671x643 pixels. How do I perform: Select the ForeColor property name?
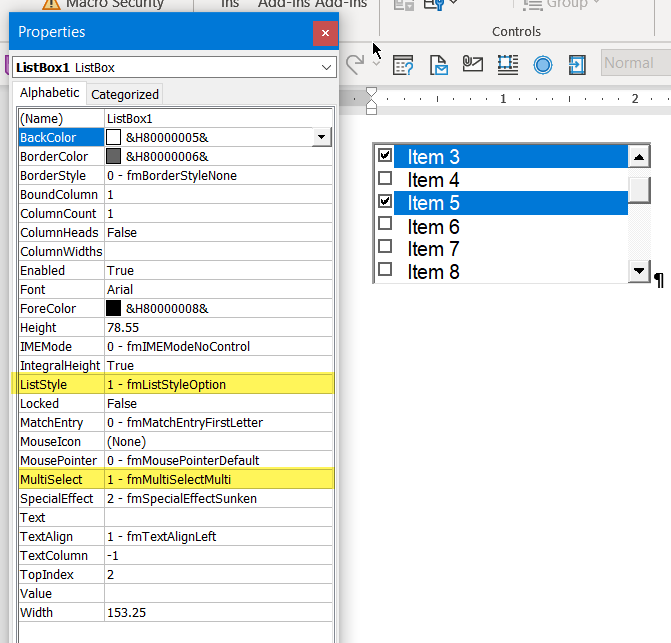(x=61, y=308)
